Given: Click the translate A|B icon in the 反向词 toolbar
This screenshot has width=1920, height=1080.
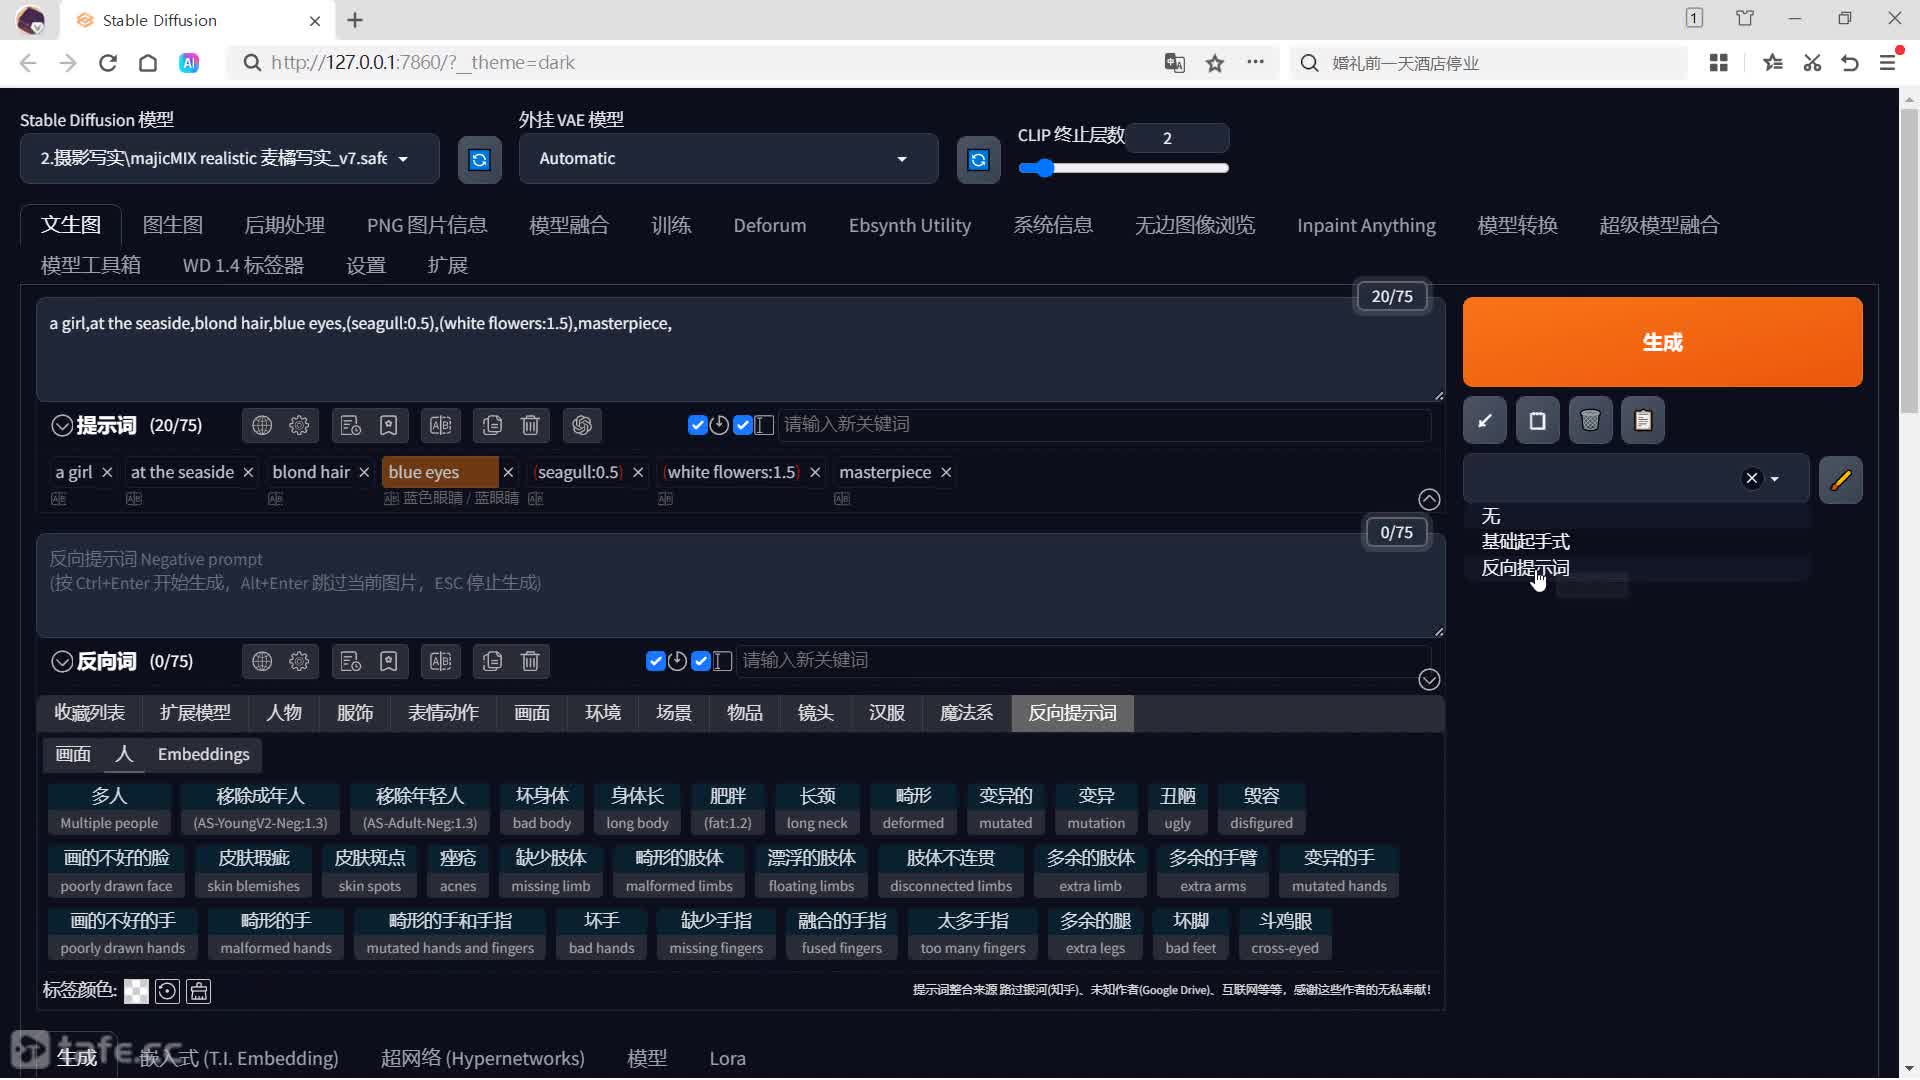Looking at the screenshot, I should 441,661.
